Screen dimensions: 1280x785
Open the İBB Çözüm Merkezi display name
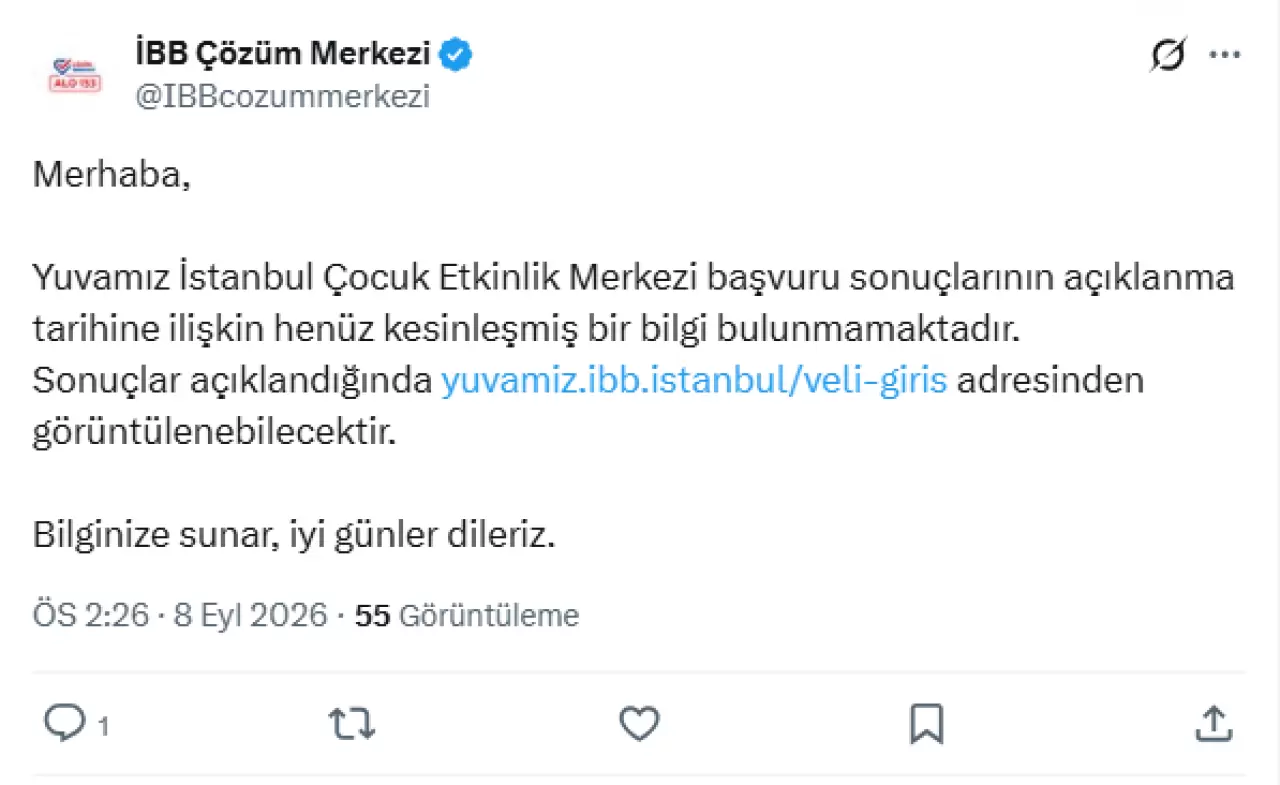click(x=283, y=54)
